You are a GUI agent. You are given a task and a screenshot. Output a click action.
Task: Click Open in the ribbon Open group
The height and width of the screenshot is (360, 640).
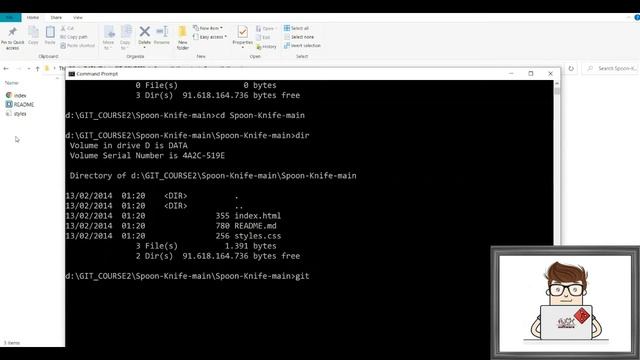pos(266,29)
